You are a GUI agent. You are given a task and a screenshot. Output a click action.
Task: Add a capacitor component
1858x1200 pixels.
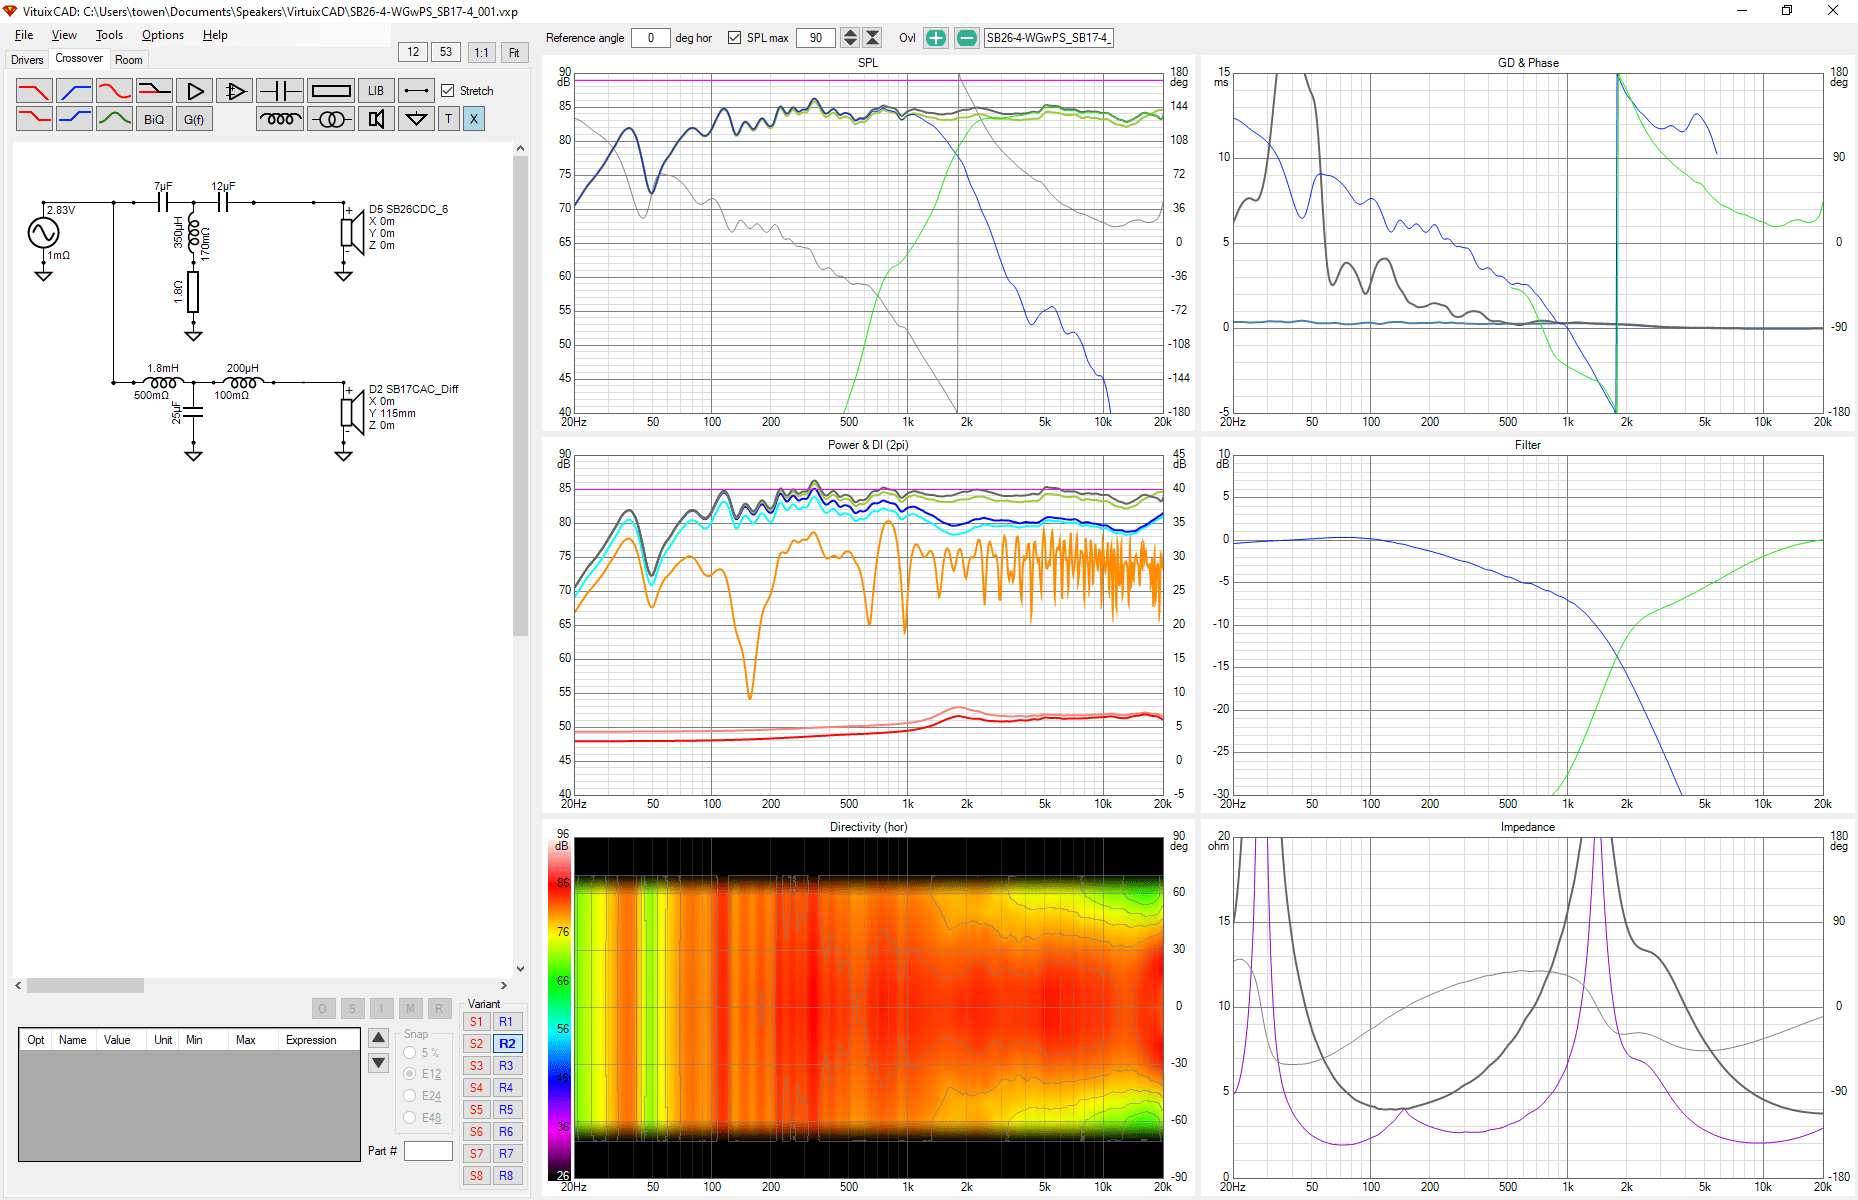coord(280,91)
